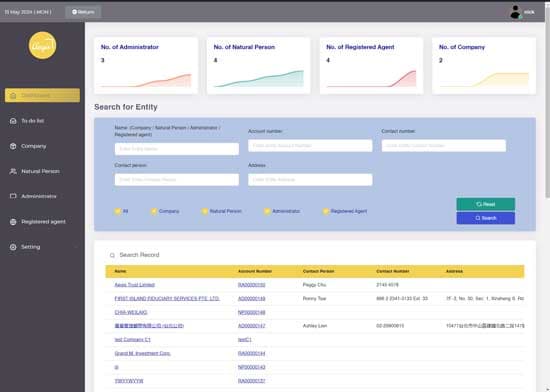Click the Contact Person column header

click(x=318, y=271)
